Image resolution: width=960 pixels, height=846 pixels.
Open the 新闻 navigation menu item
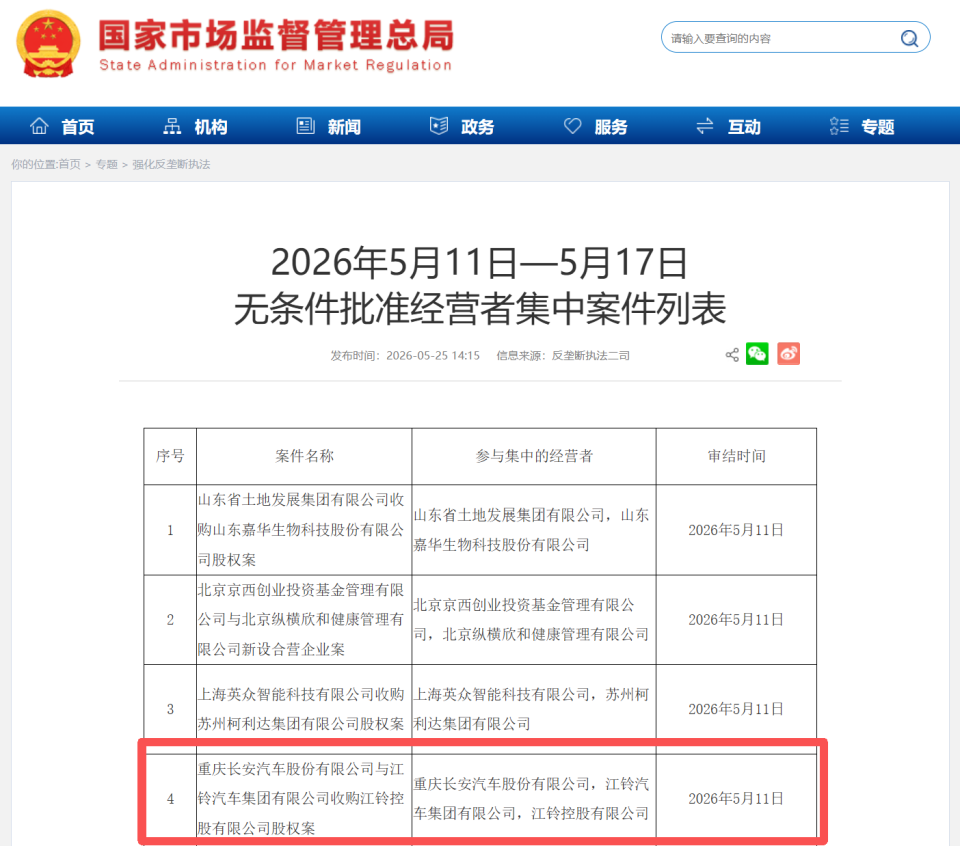344,127
